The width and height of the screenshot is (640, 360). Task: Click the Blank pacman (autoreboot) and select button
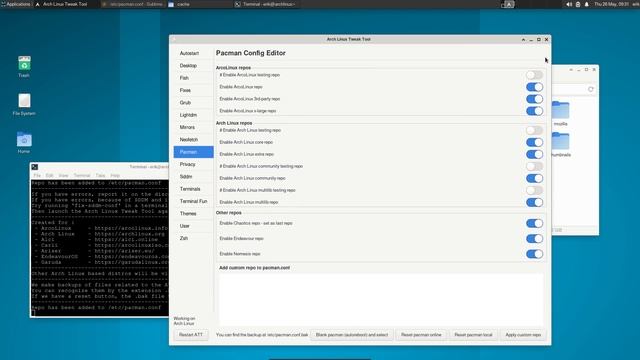[352, 335]
